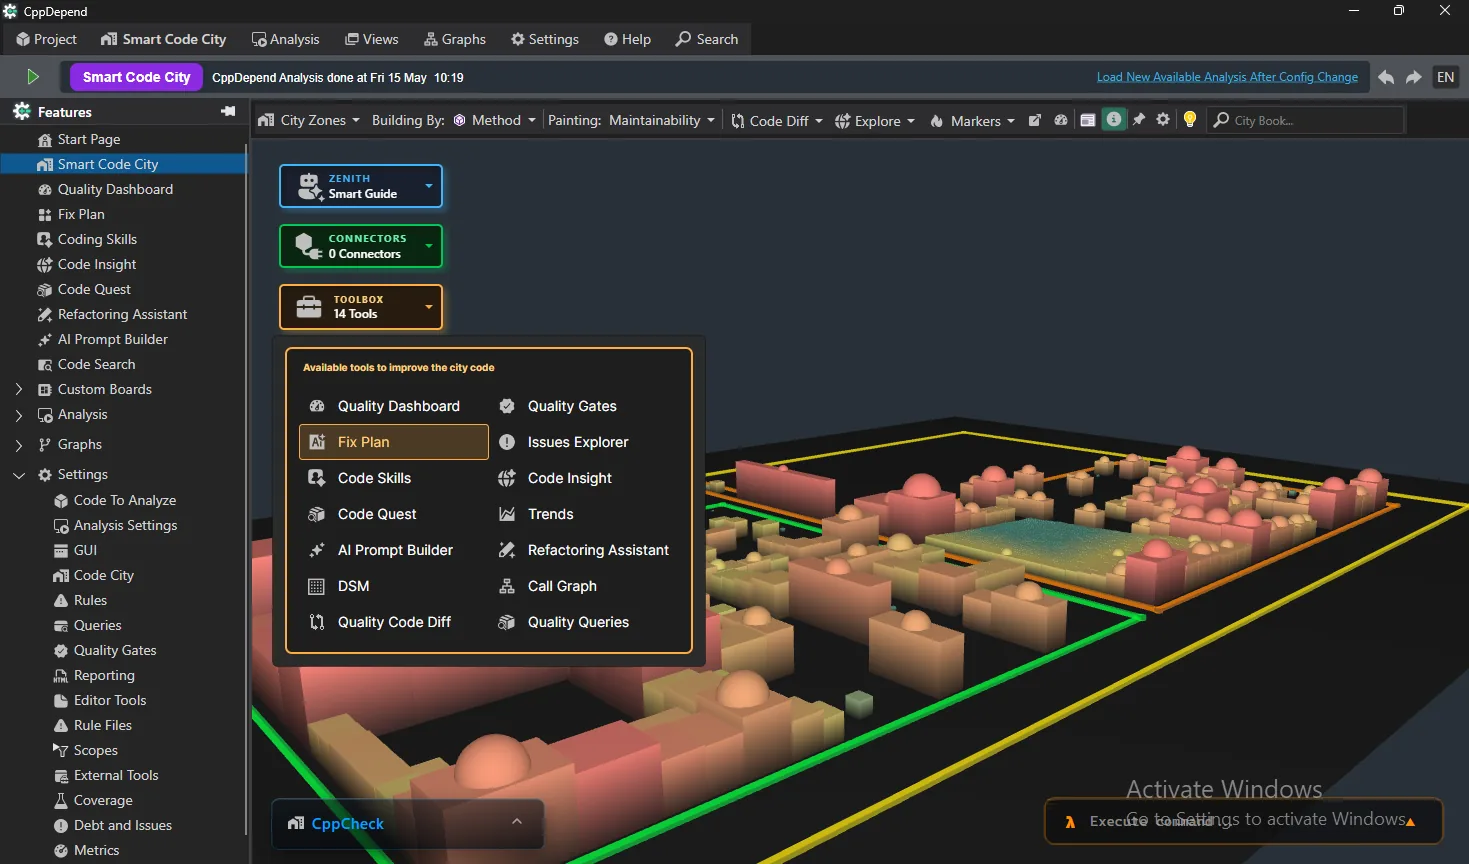Open Issues Explorer from the toolbox popup
The width and height of the screenshot is (1469, 864).
point(584,442)
